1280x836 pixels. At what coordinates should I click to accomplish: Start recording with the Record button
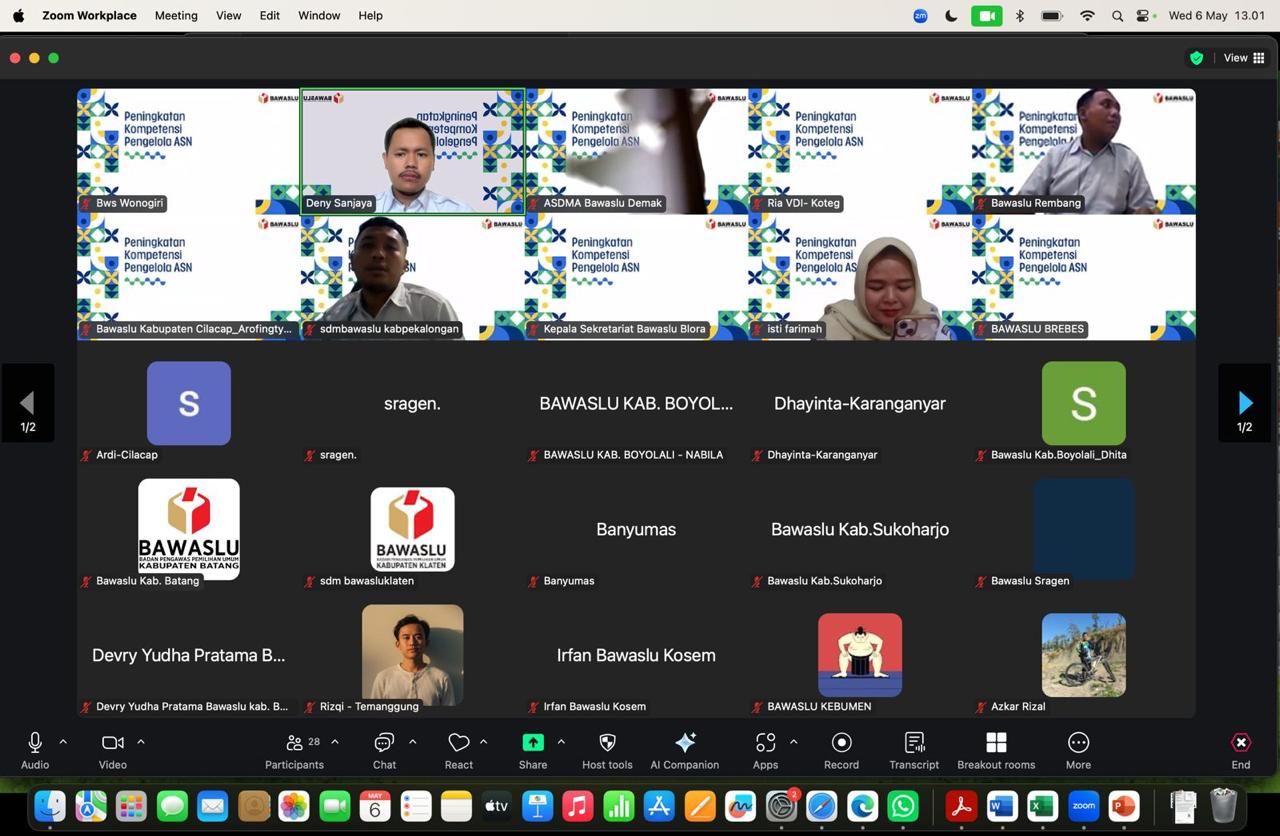tap(842, 750)
